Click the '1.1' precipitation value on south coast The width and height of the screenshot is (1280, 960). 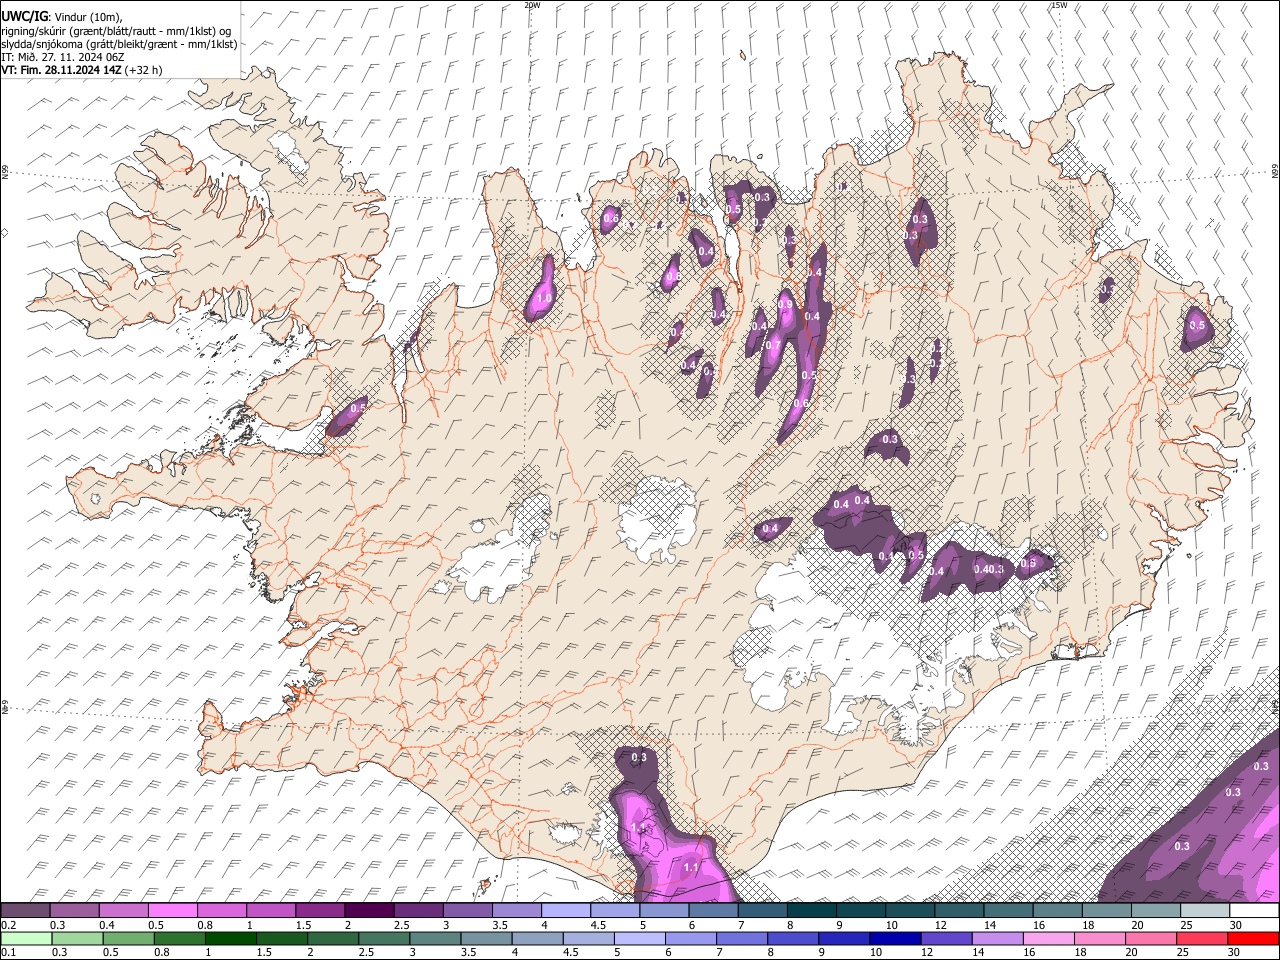pos(690,868)
